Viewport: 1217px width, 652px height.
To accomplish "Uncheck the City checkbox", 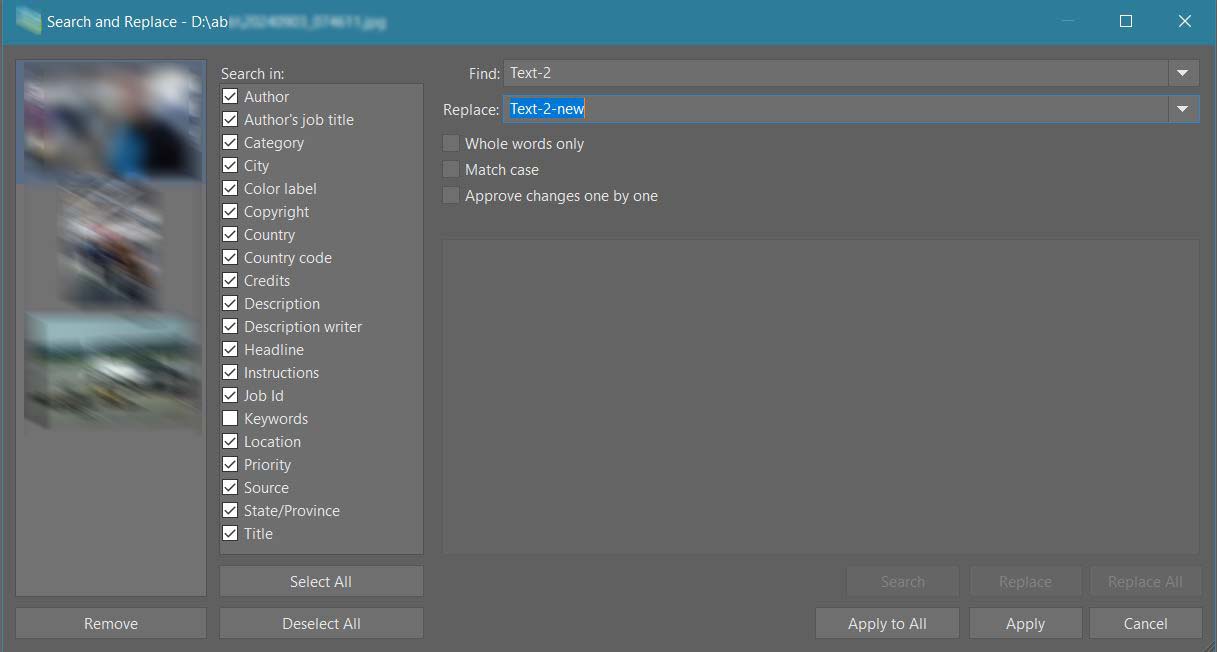I will point(230,166).
